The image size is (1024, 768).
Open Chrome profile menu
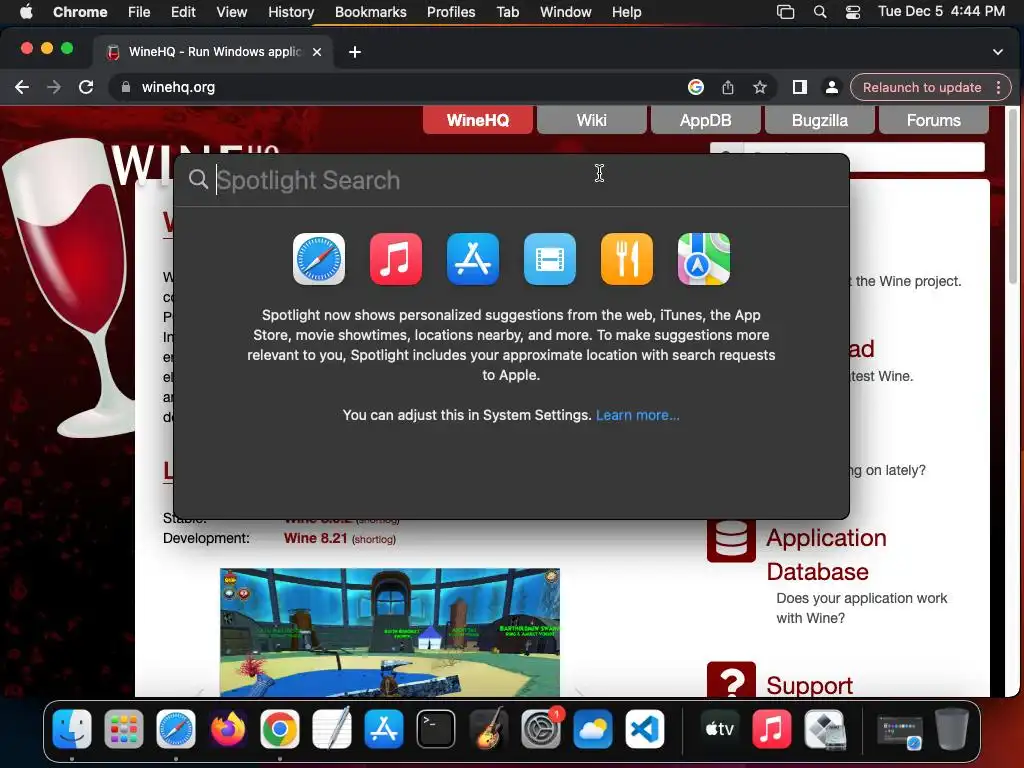click(x=831, y=87)
